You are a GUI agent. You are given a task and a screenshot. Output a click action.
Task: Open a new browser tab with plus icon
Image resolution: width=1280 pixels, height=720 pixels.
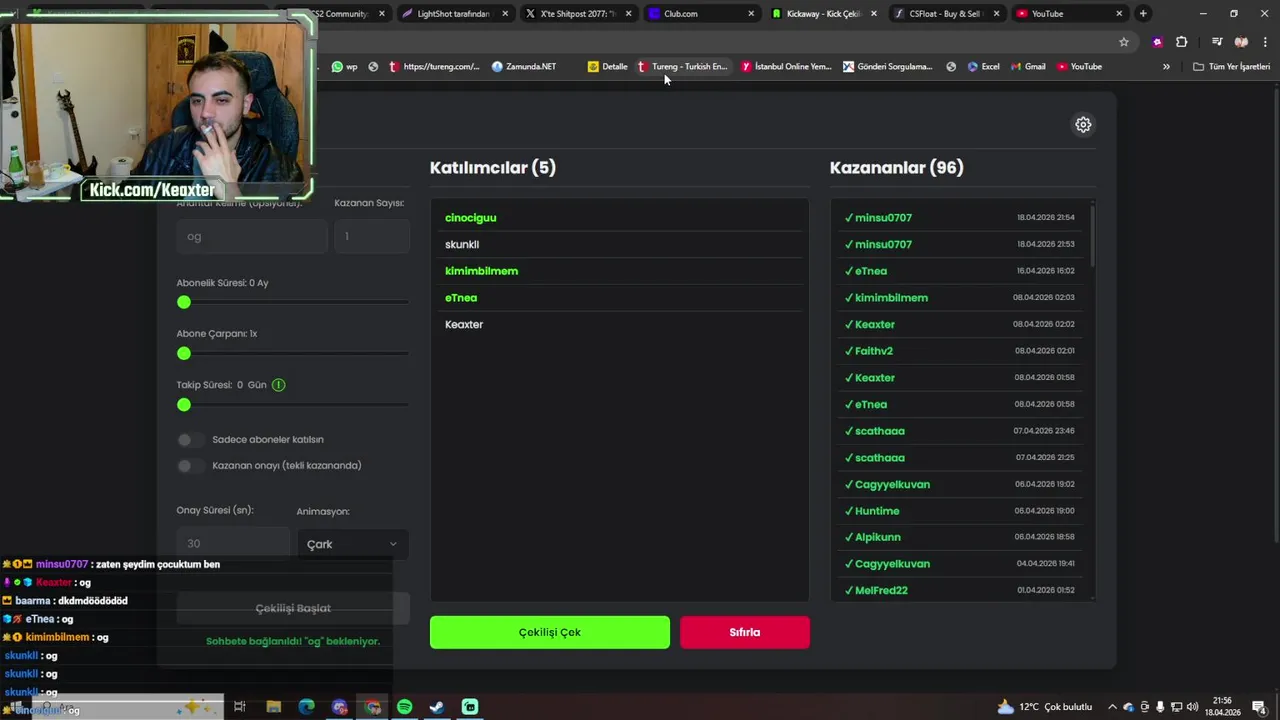pyautogui.click(x=1143, y=14)
